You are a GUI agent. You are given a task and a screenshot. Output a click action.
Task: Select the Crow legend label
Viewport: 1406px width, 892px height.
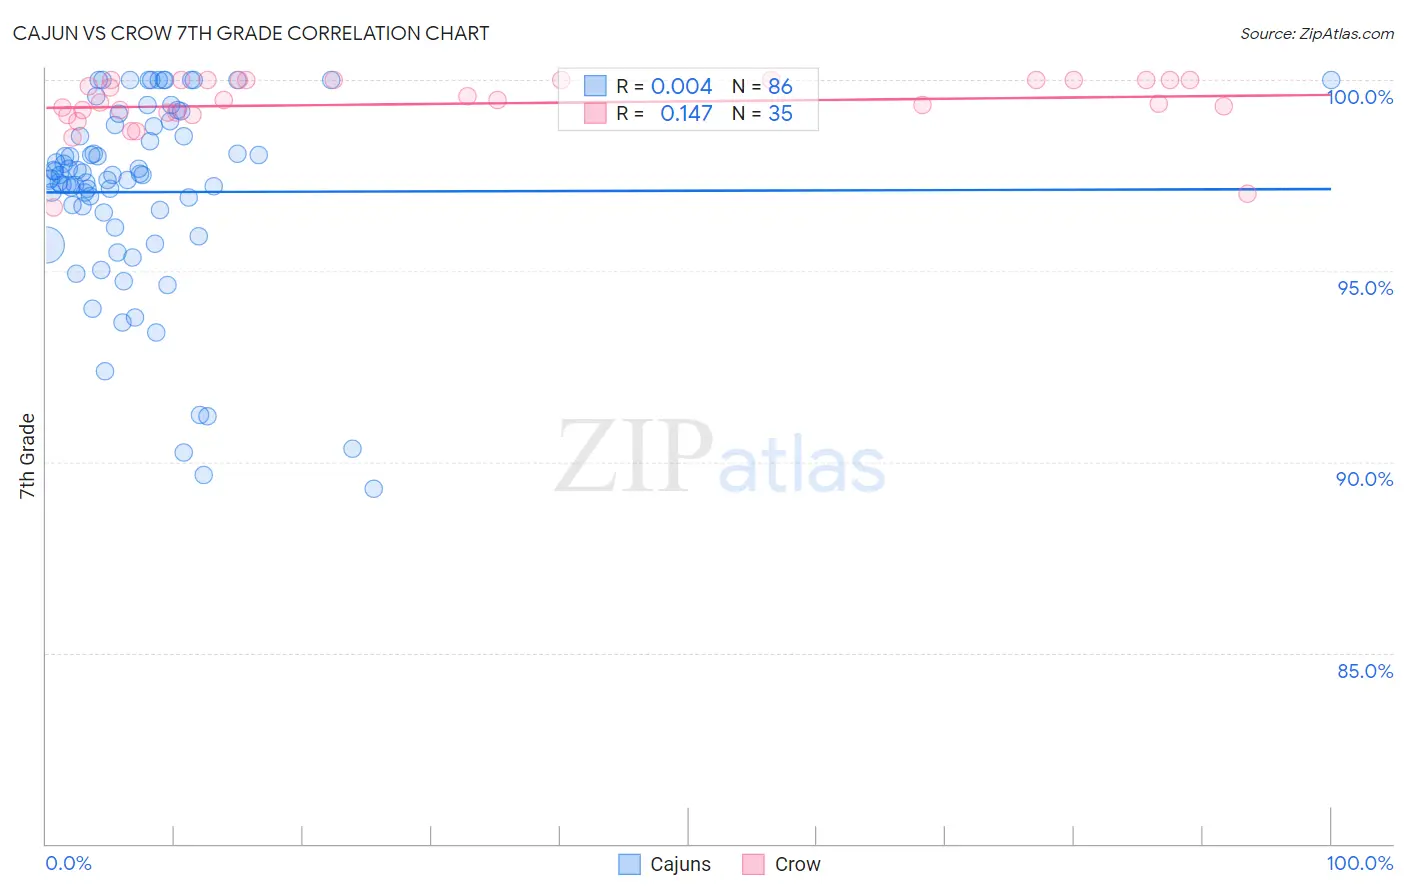[797, 864]
